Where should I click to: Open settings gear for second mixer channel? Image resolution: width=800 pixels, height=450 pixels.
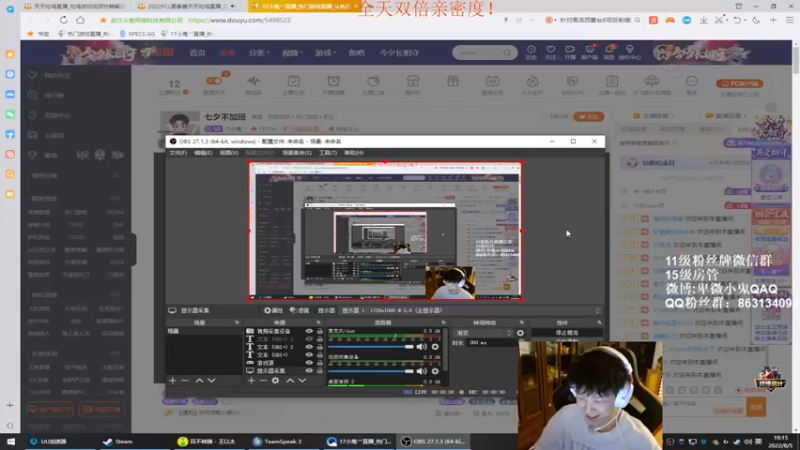(x=435, y=371)
